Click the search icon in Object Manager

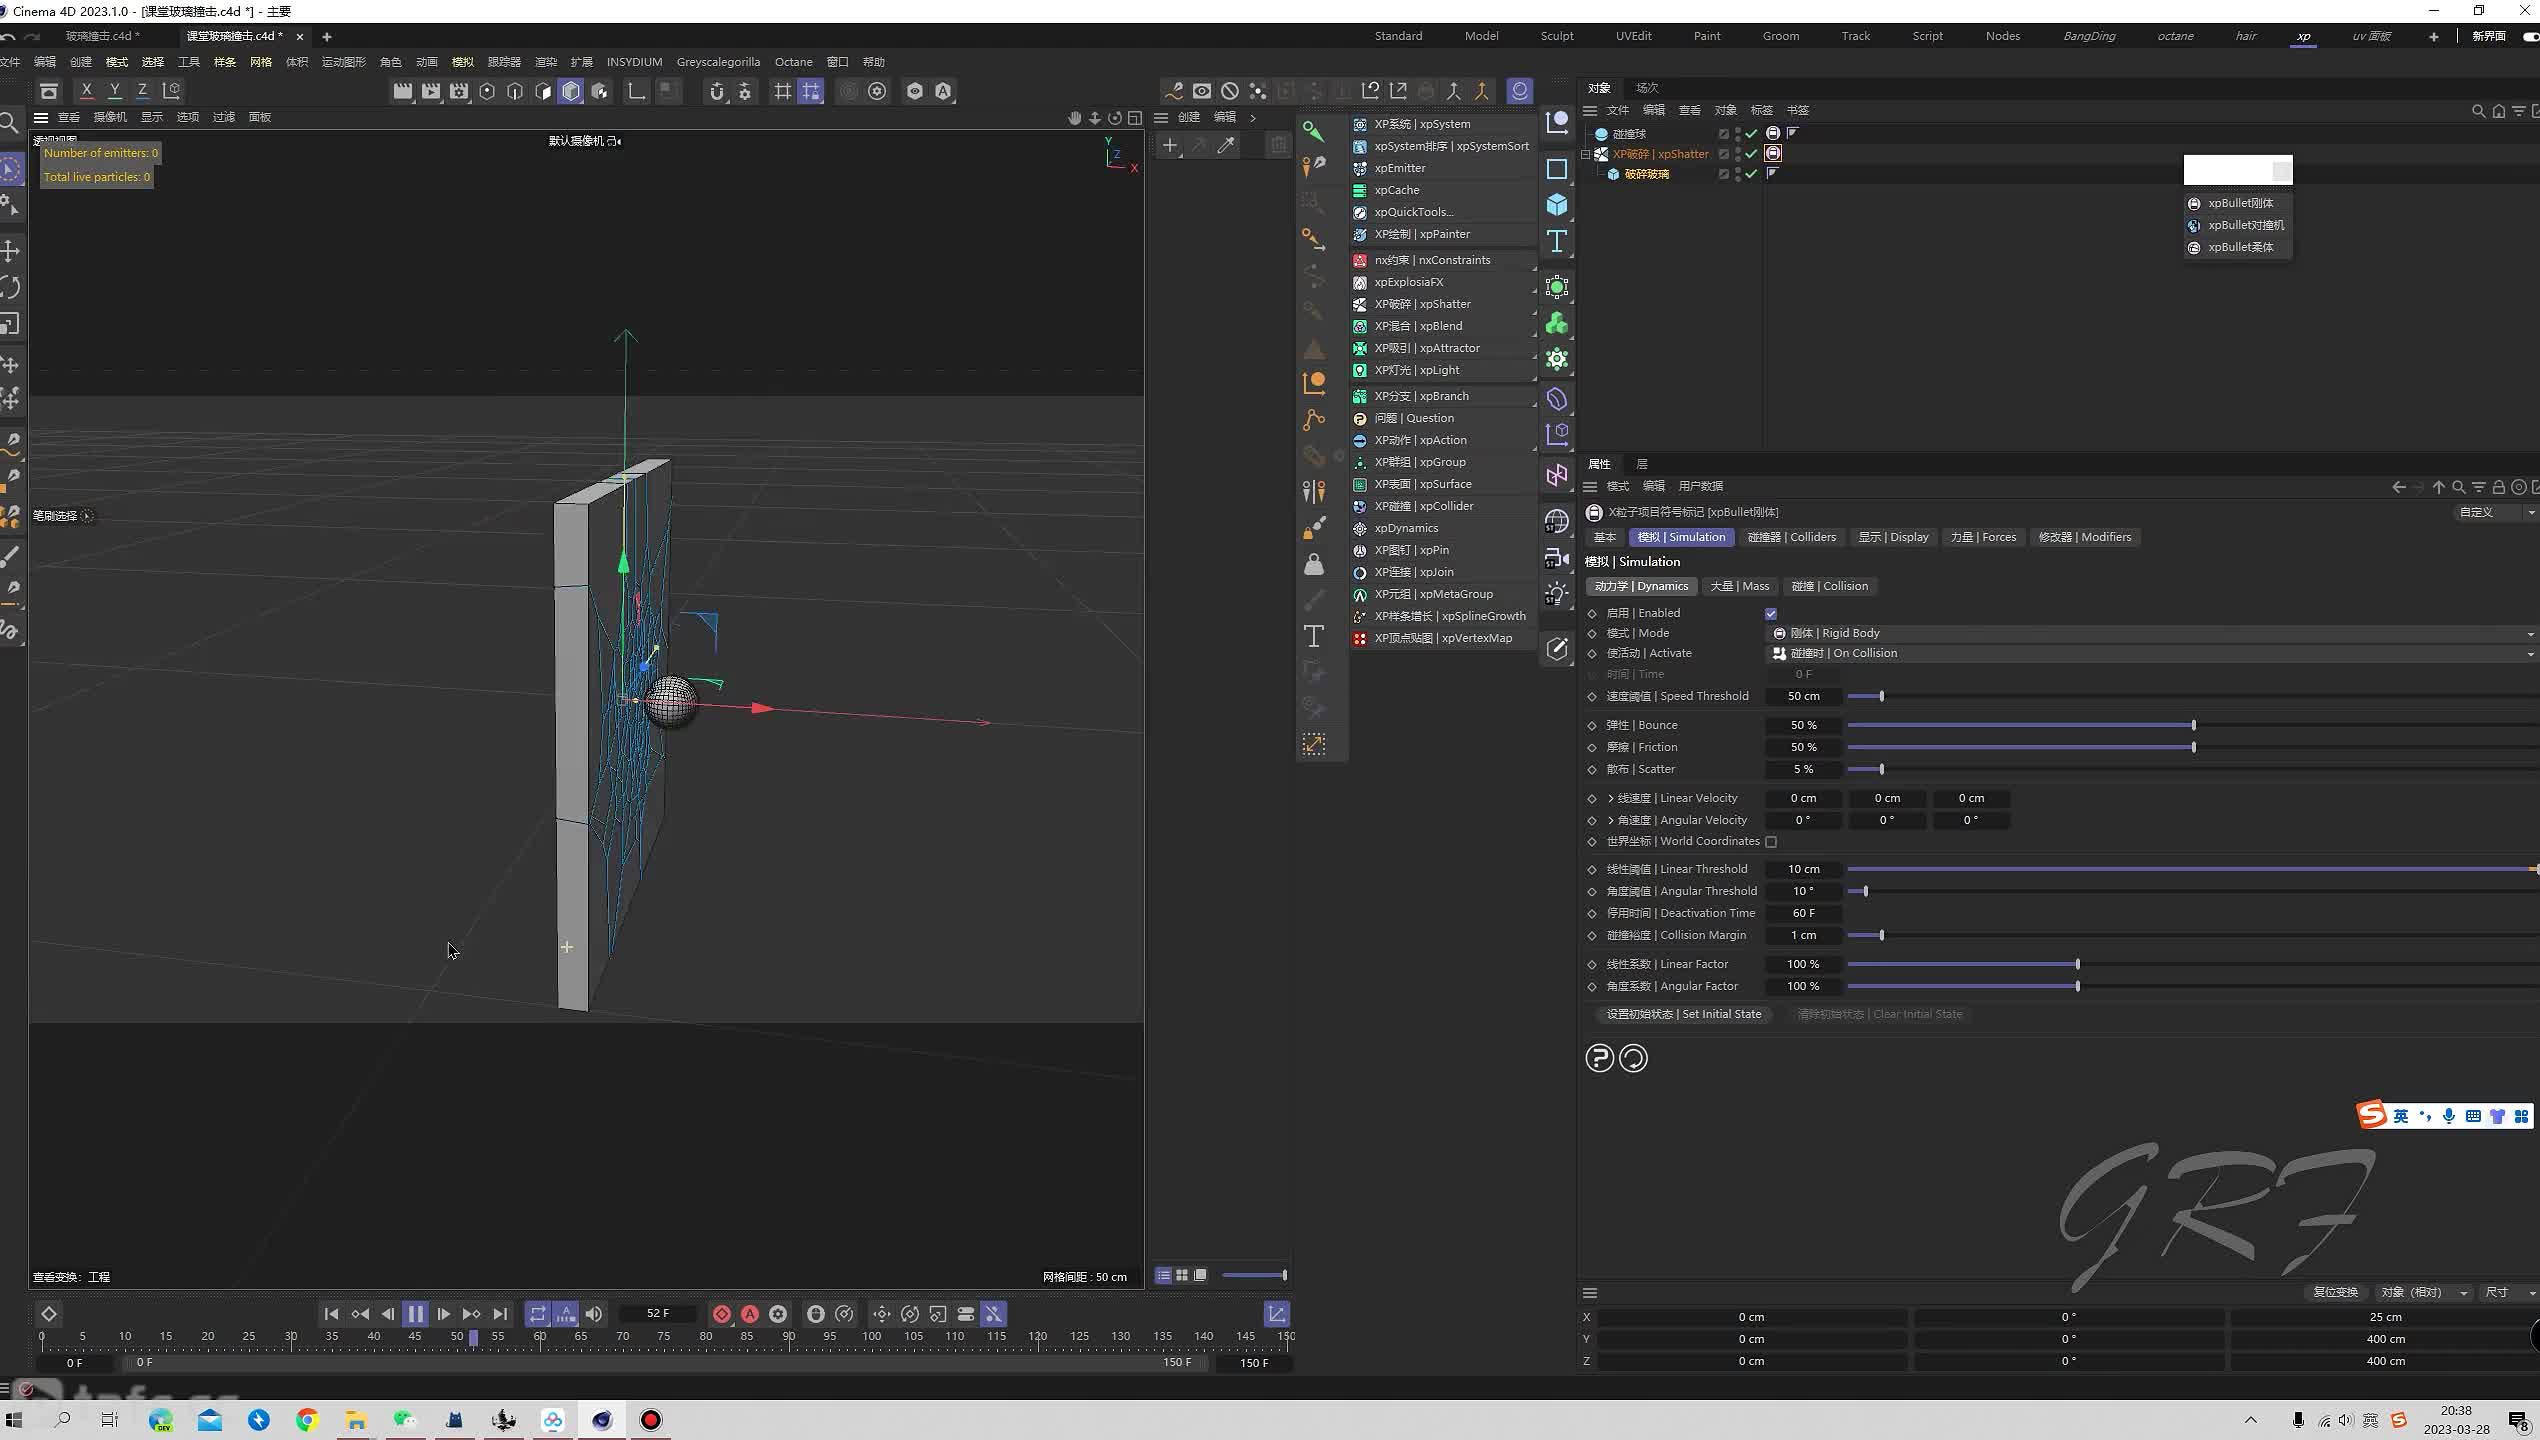pos(2478,111)
